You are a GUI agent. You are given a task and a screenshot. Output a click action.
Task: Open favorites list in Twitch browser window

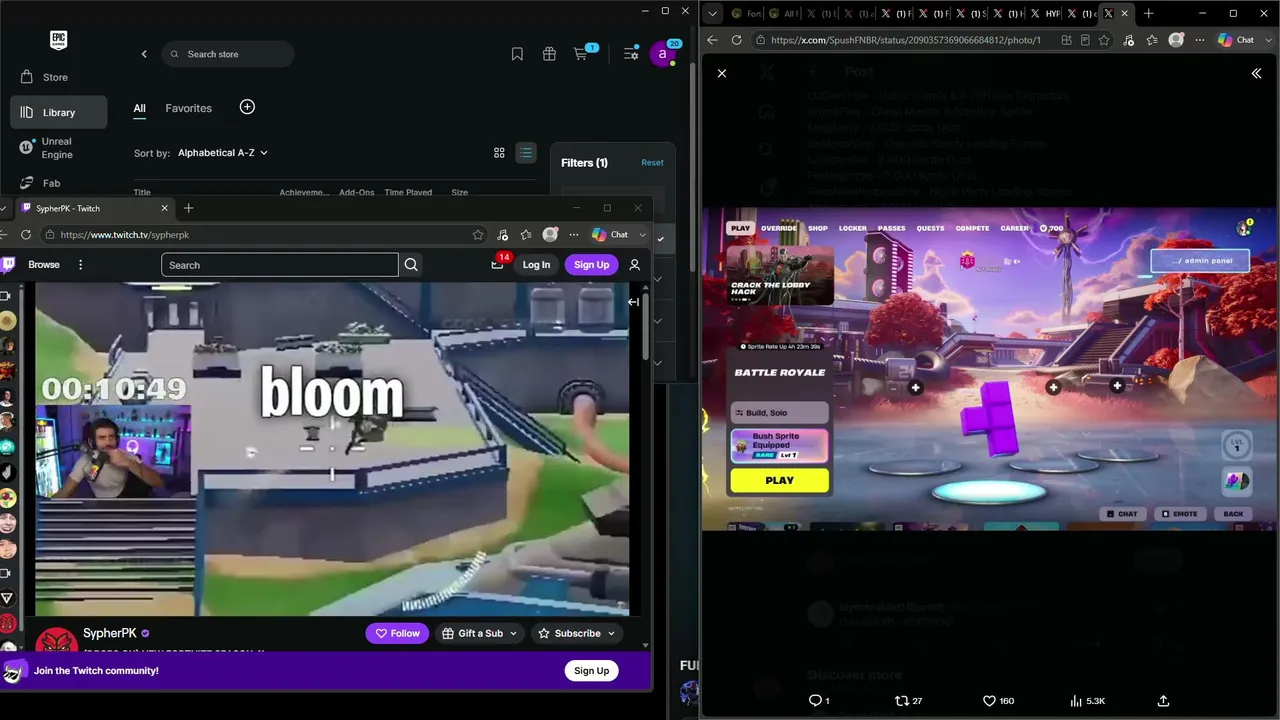[x=526, y=235]
